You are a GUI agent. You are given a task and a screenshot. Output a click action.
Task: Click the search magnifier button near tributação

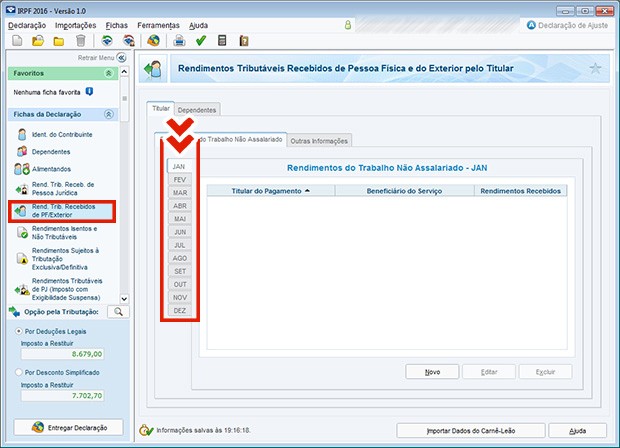pyautogui.click(x=118, y=312)
